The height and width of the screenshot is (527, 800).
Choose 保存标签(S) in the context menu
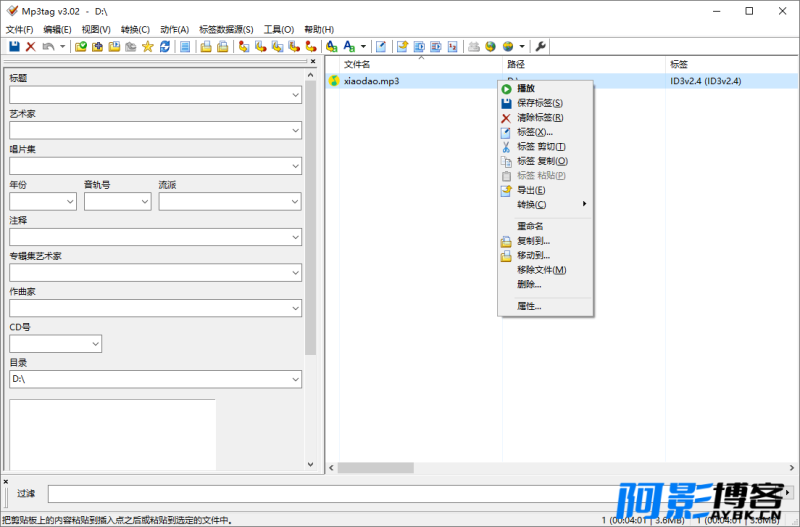click(545, 103)
